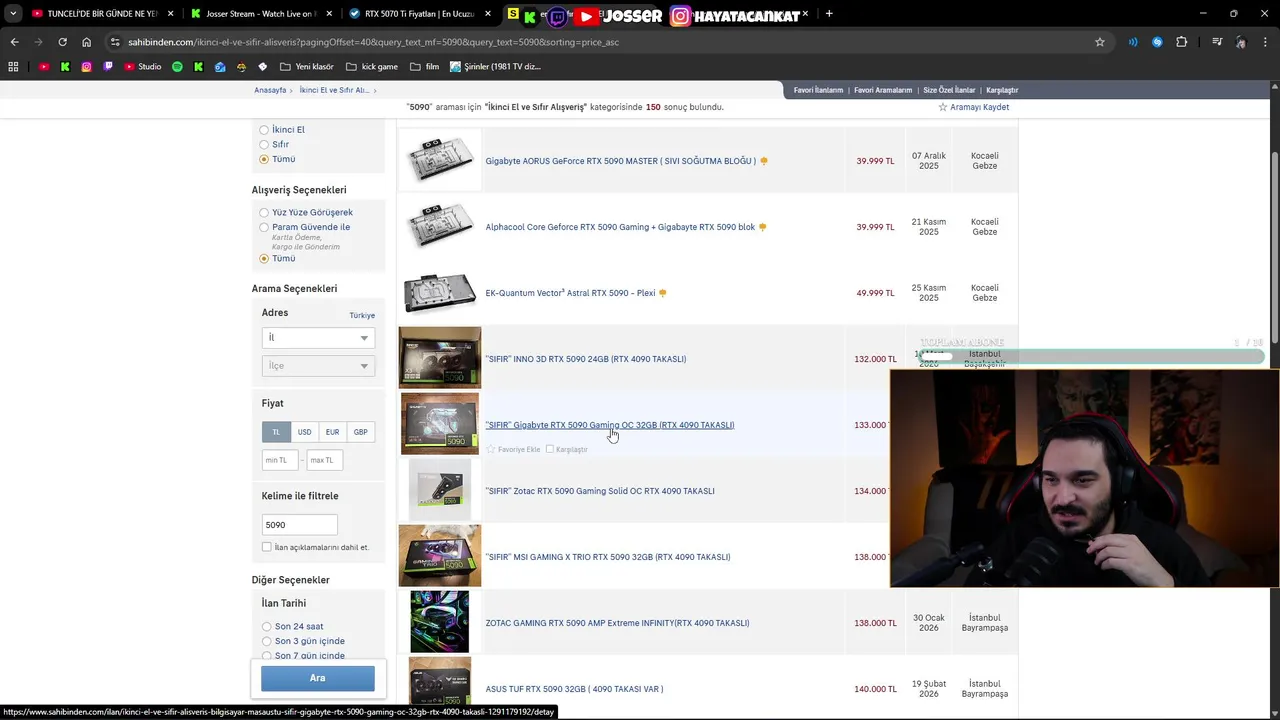Open the YouTube bookmark icon
Image resolution: width=1280 pixels, height=720 pixels.
44,67
